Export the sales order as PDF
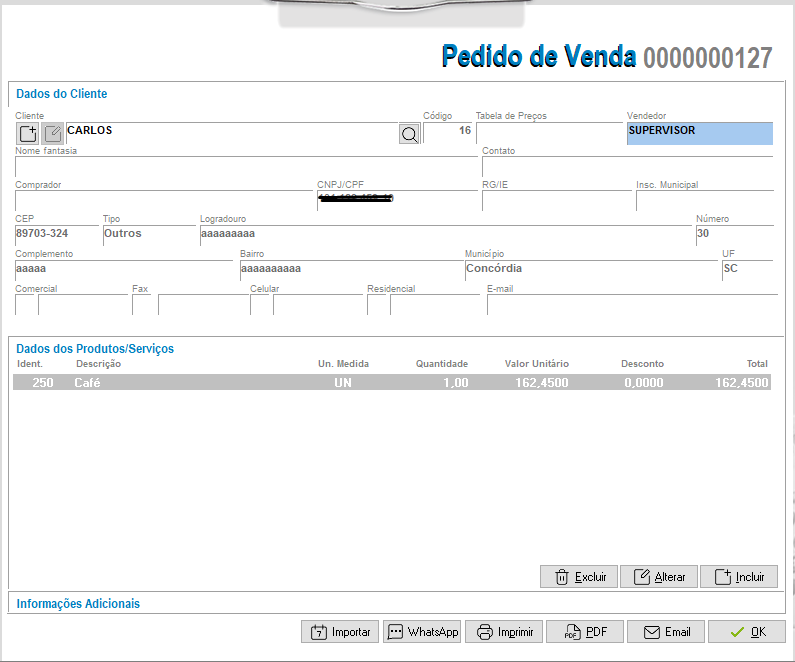Image resolution: width=795 pixels, height=662 pixels. click(x=585, y=632)
